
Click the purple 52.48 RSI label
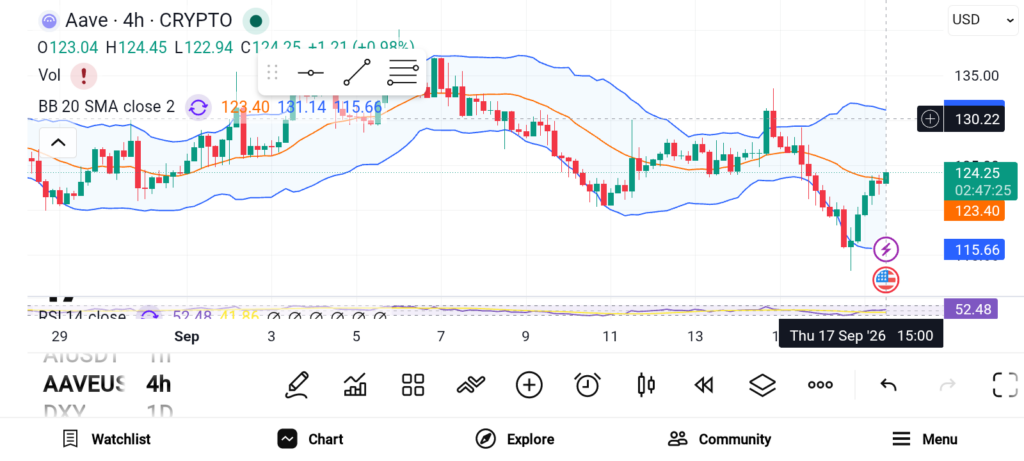tap(971, 309)
